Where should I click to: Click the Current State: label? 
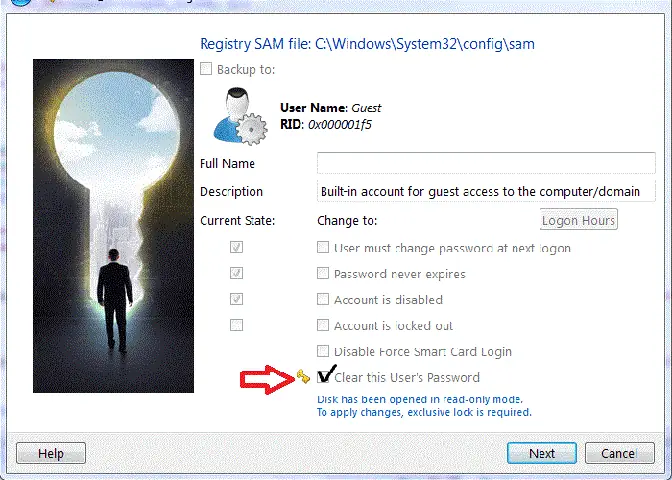237,221
